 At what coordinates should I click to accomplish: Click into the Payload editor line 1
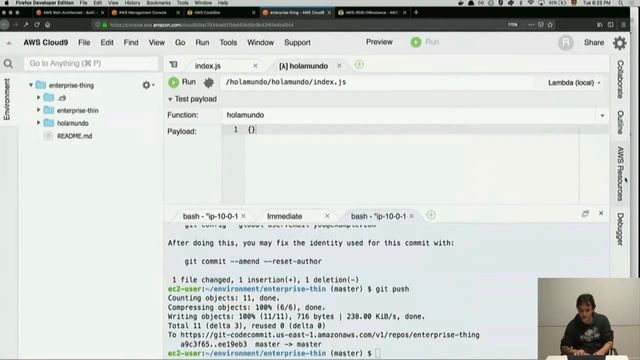(x=412, y=129)
